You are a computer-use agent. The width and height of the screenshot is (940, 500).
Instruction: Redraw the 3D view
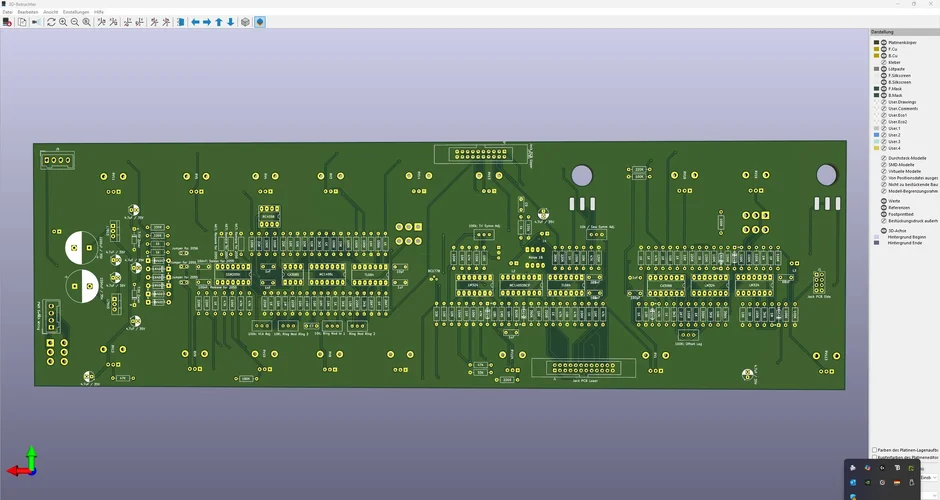point(51,22)
